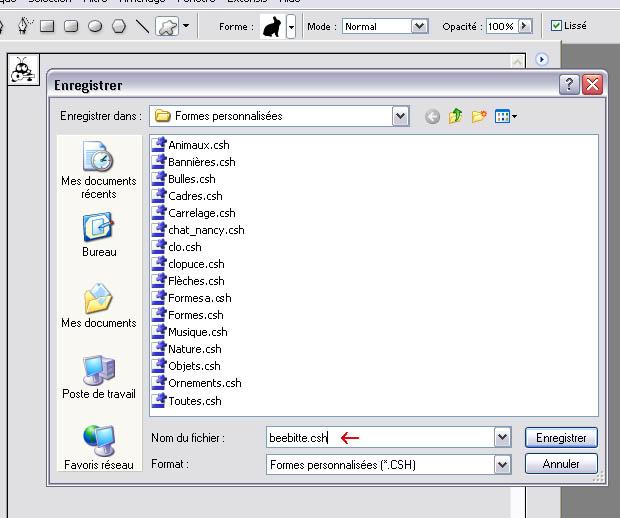Select the chat_nancy.csh file

coord(198,230)
